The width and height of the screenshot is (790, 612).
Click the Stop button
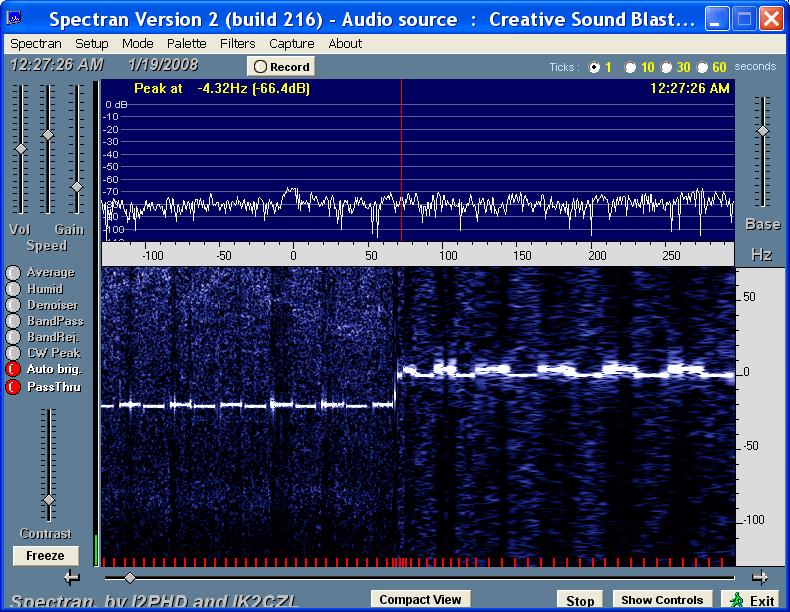tap(580, 600)
